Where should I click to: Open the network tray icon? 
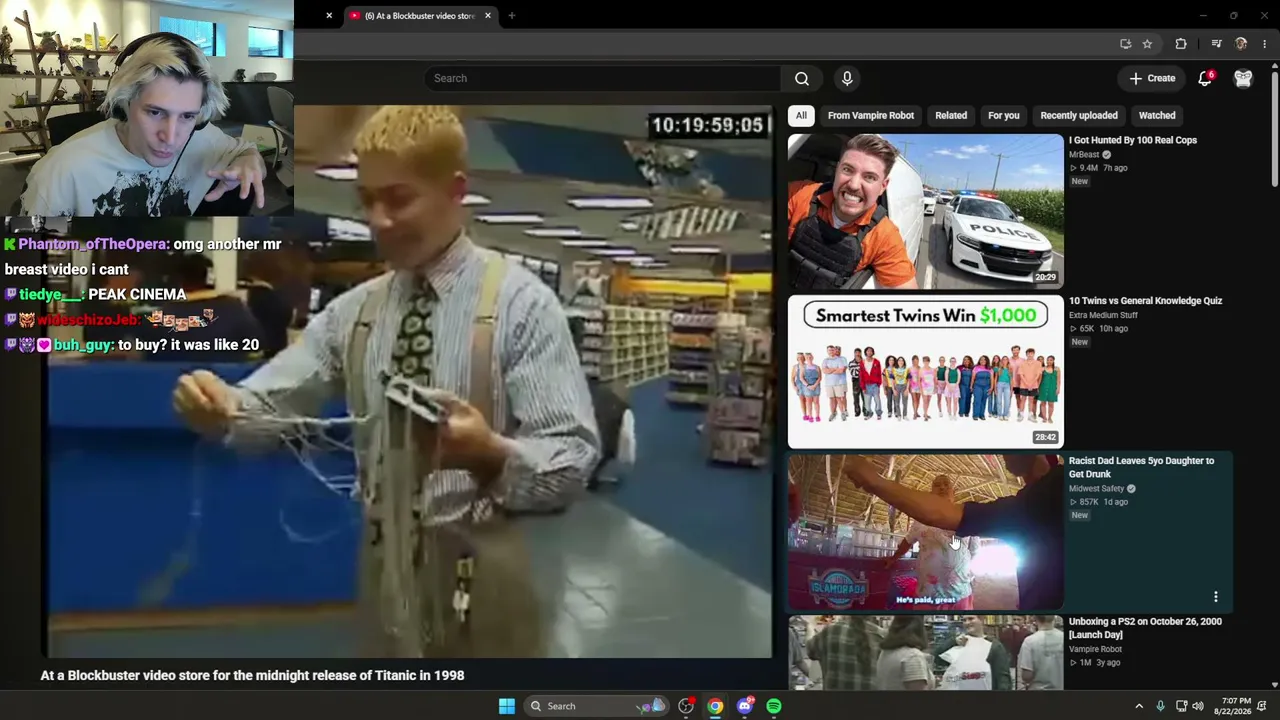point(1181,706)
